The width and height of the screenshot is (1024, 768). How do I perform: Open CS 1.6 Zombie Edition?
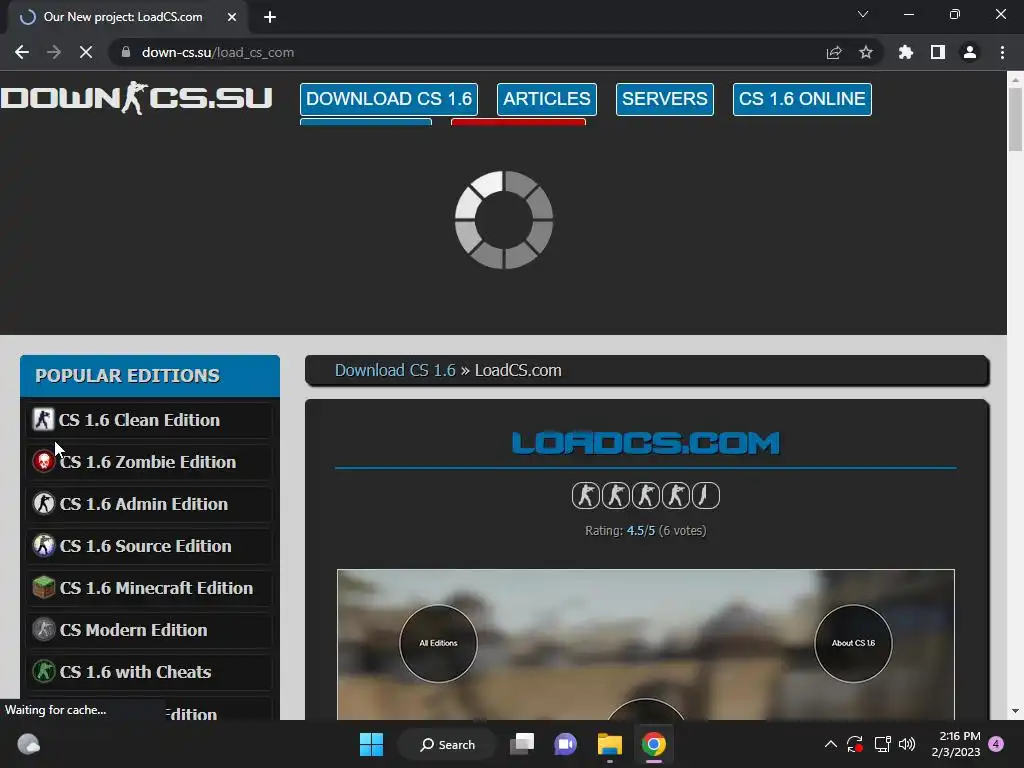149,462
